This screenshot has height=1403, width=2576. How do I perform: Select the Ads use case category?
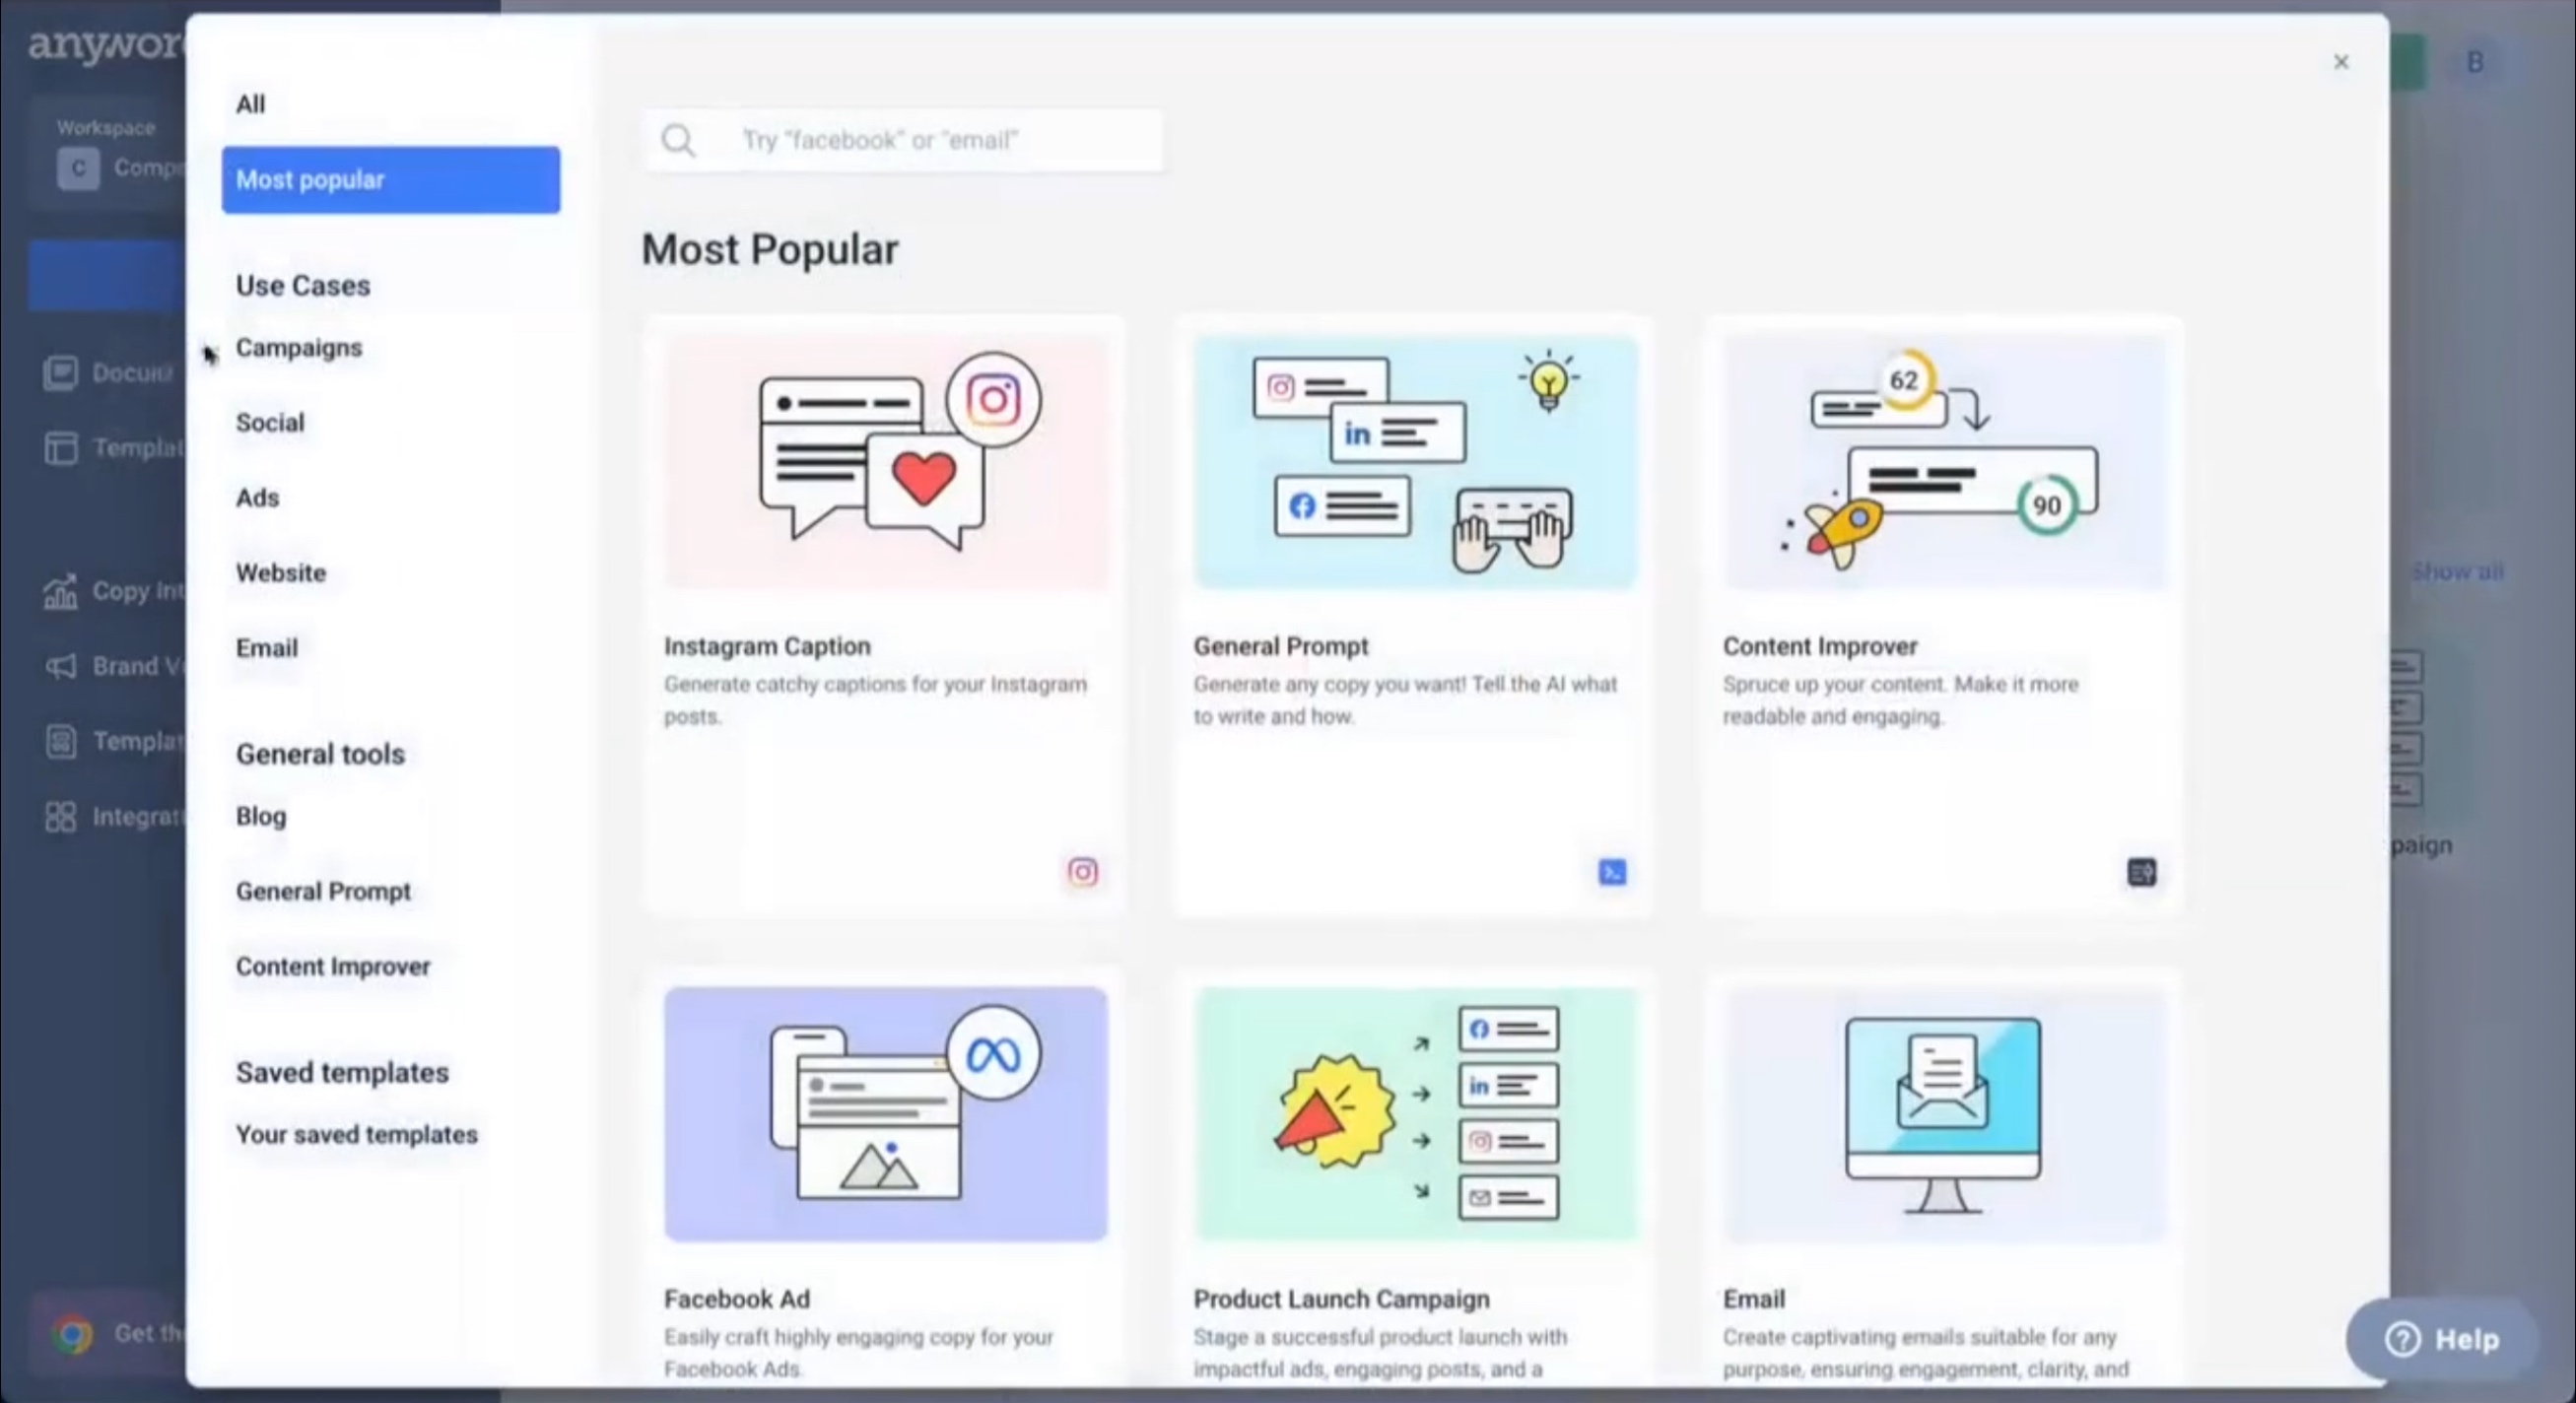pyautogui.click(x=257, y=497)
